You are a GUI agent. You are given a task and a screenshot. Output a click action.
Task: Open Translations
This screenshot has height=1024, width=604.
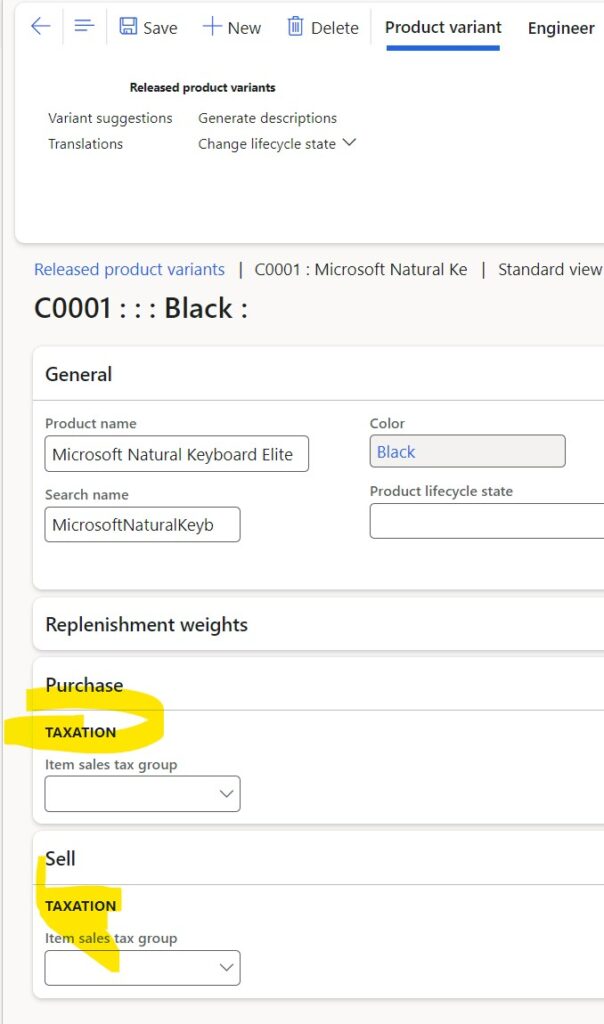85,144
